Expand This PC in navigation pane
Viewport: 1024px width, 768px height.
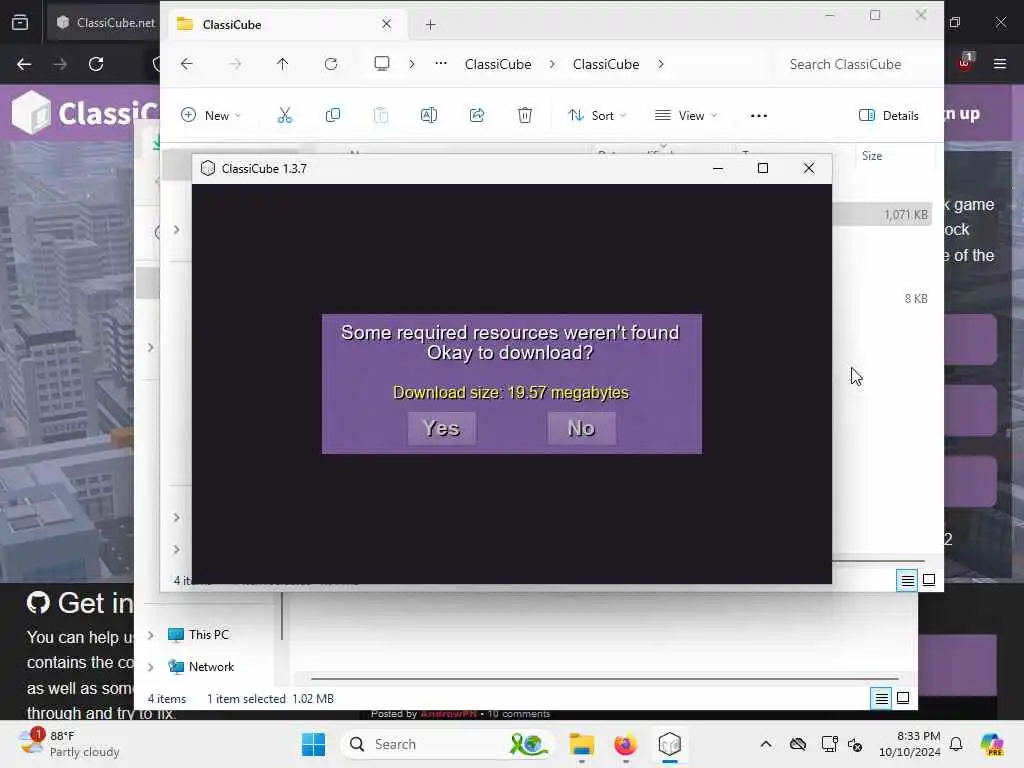pos(151,635)
